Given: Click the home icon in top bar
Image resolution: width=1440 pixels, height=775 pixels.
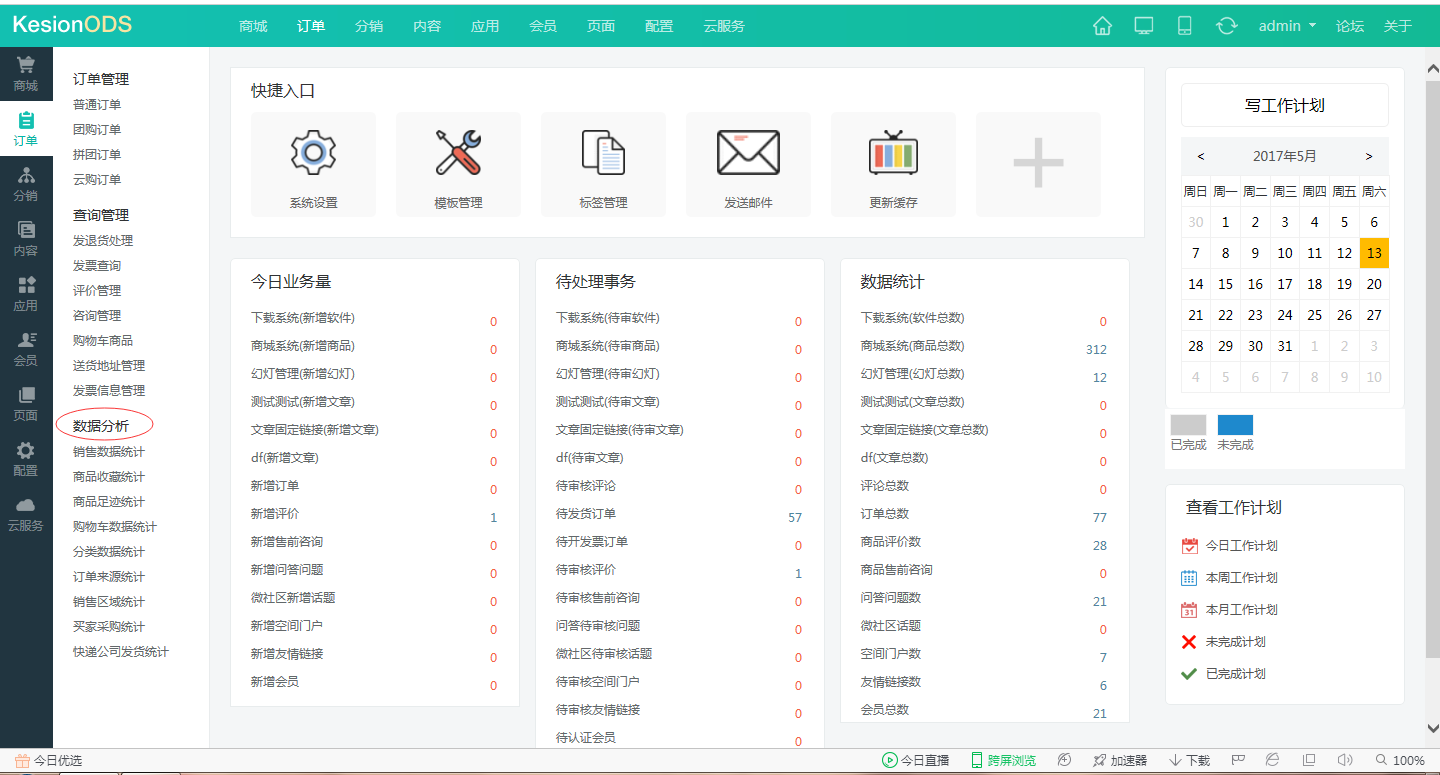Looking at the screenshot, I should tap(1102, 26).
